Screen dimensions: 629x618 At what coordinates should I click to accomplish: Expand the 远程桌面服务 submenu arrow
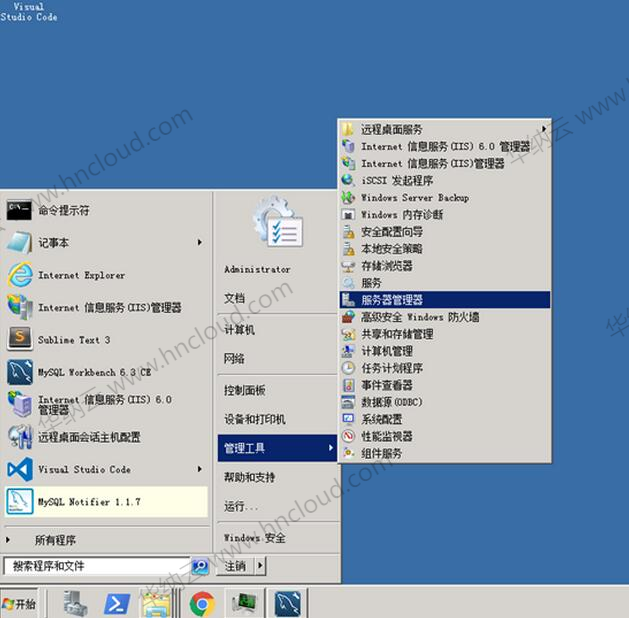tap(544, 129)
